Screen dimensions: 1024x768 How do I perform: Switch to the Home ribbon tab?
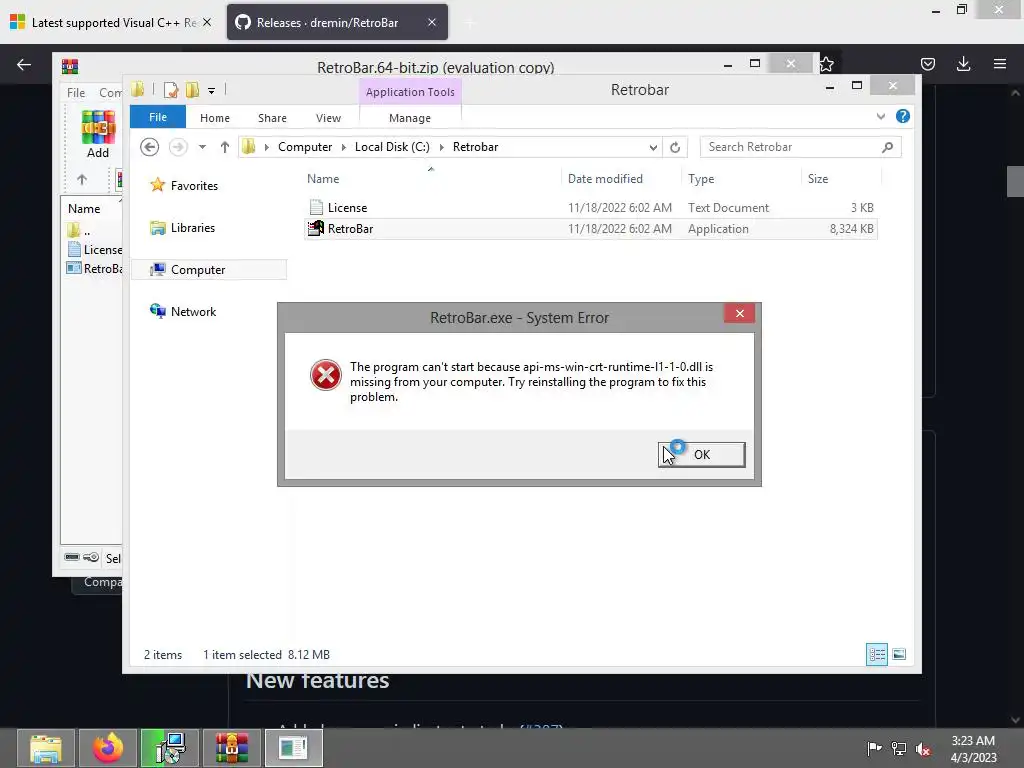tap(215, 118)
